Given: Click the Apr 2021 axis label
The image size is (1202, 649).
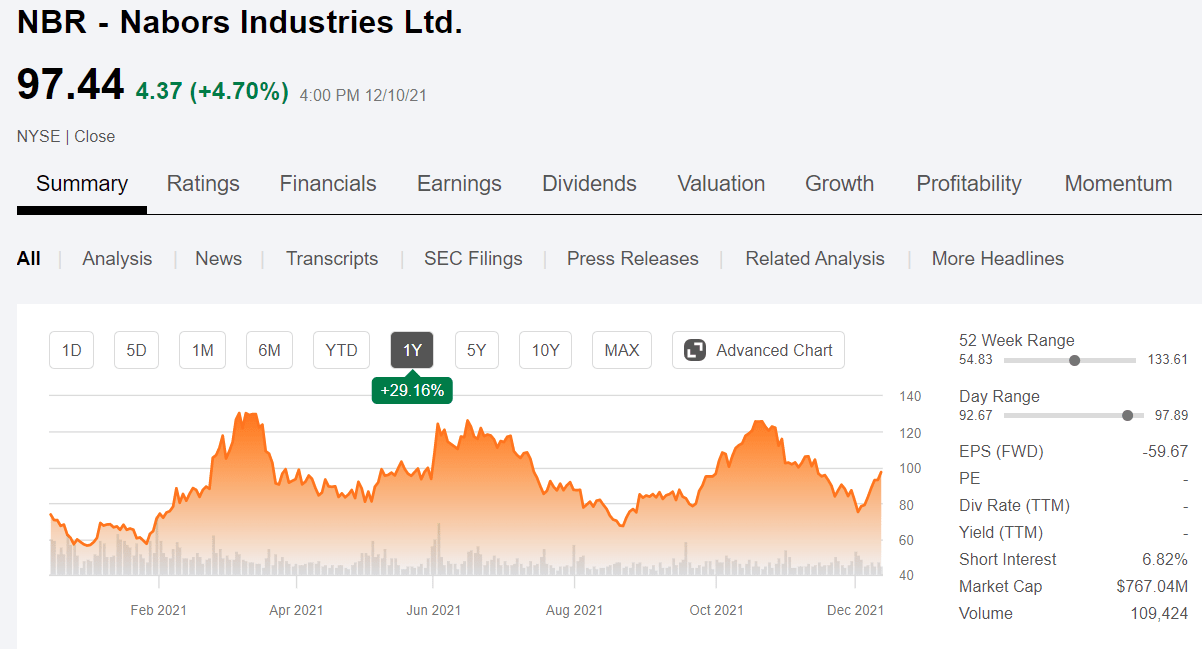Looking at the screenshot, I should tap(296, 610).
